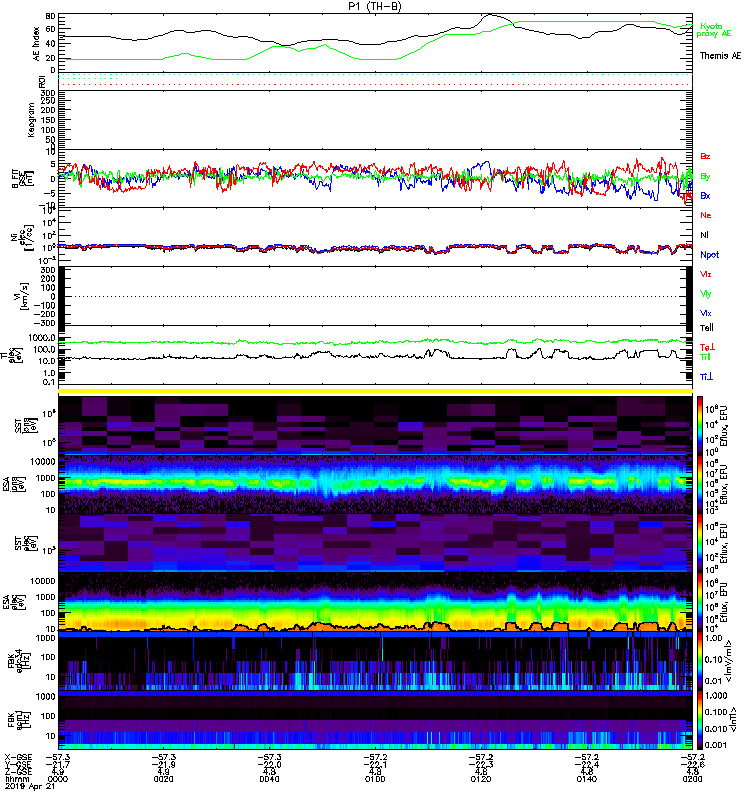The image size is (750, 800).
Task: Click the hhmm row label
Action: (x=15, y=779)
